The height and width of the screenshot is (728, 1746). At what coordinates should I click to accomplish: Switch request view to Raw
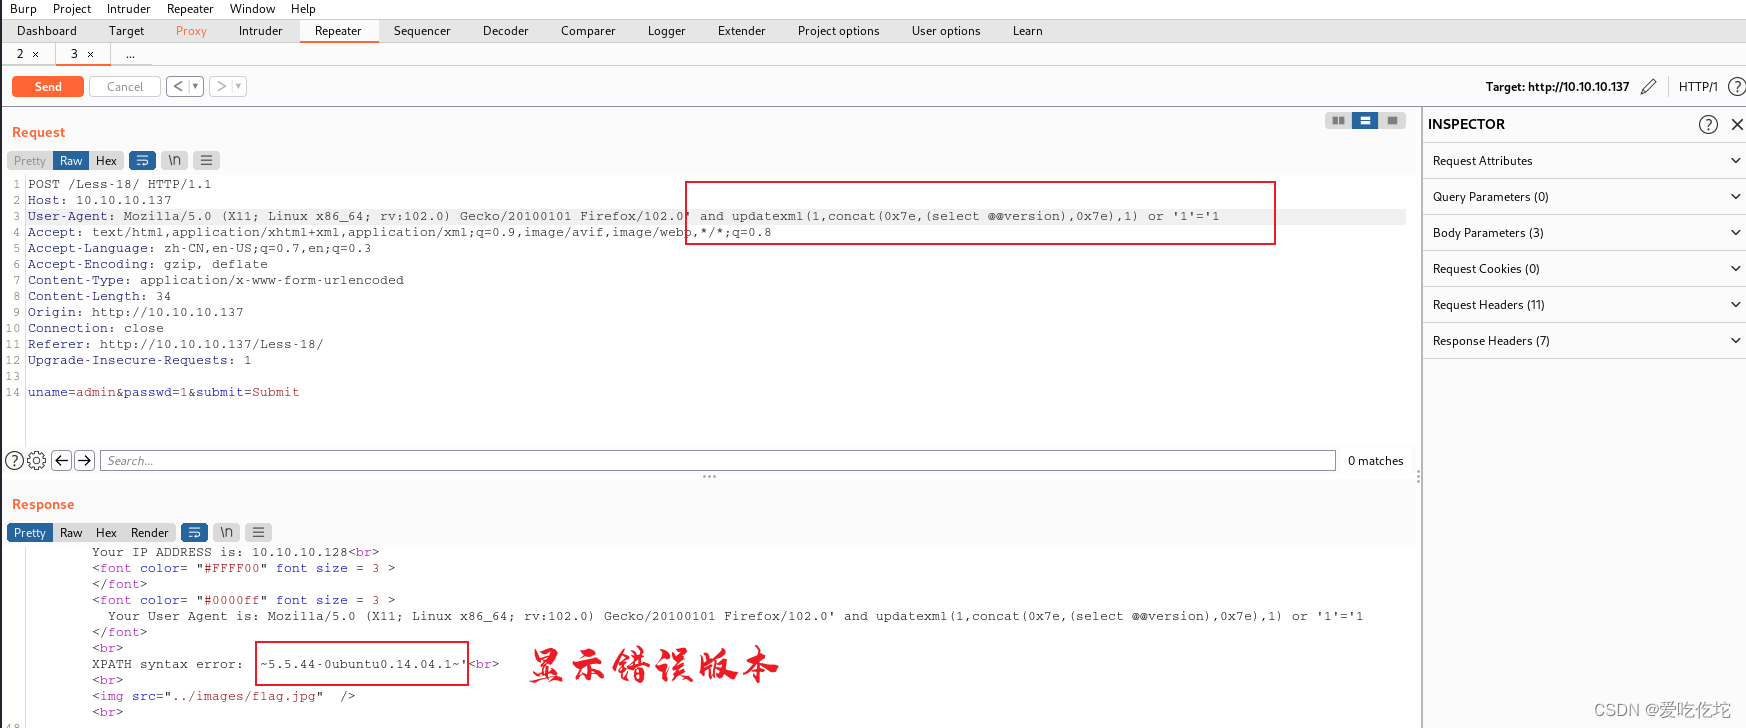point(71,161)
